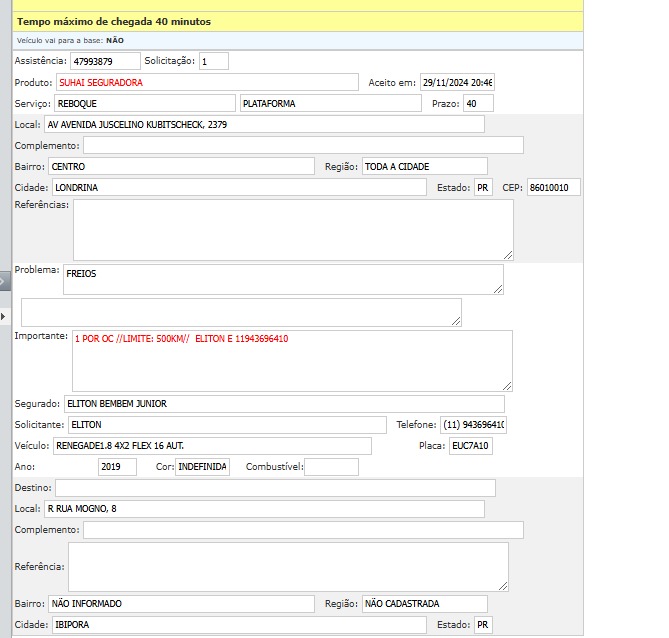Select the Telefone number field
This screenshot has height=638, width=669.
pyautogui.click(x=474, y=425)
